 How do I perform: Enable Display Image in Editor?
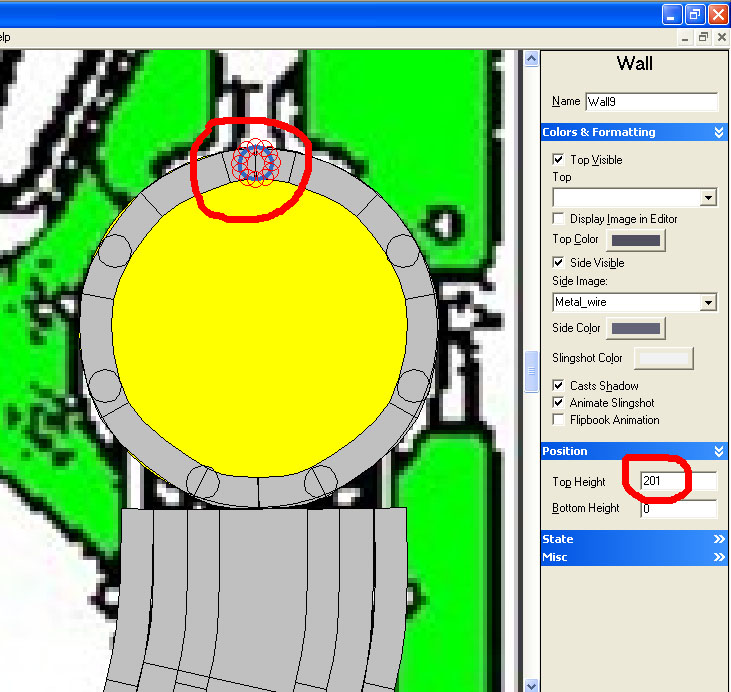point(558,218)
